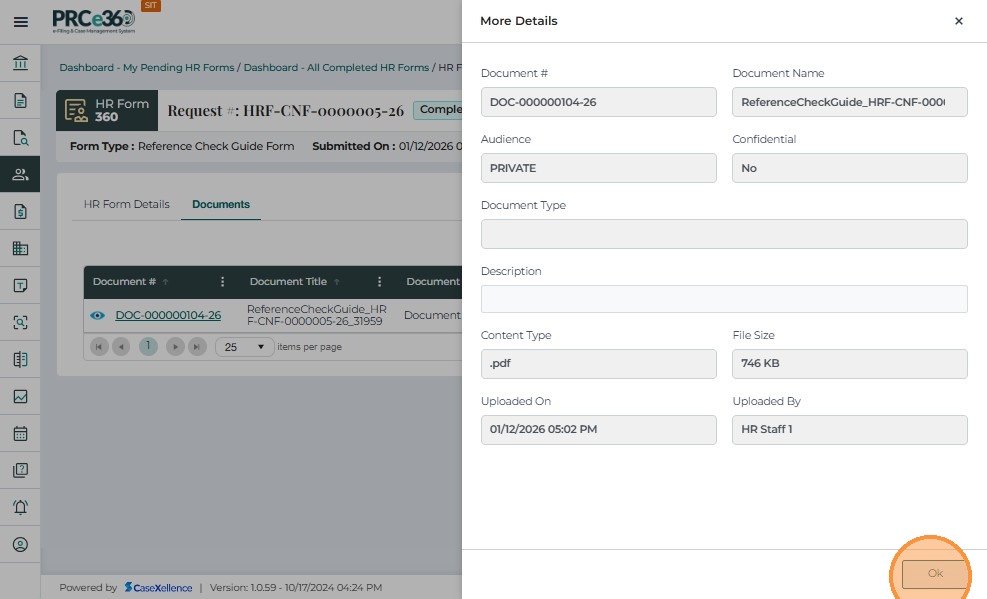Open the office building sidebar icon
Screen dimensions: 987x599
(x=20, y=248)
